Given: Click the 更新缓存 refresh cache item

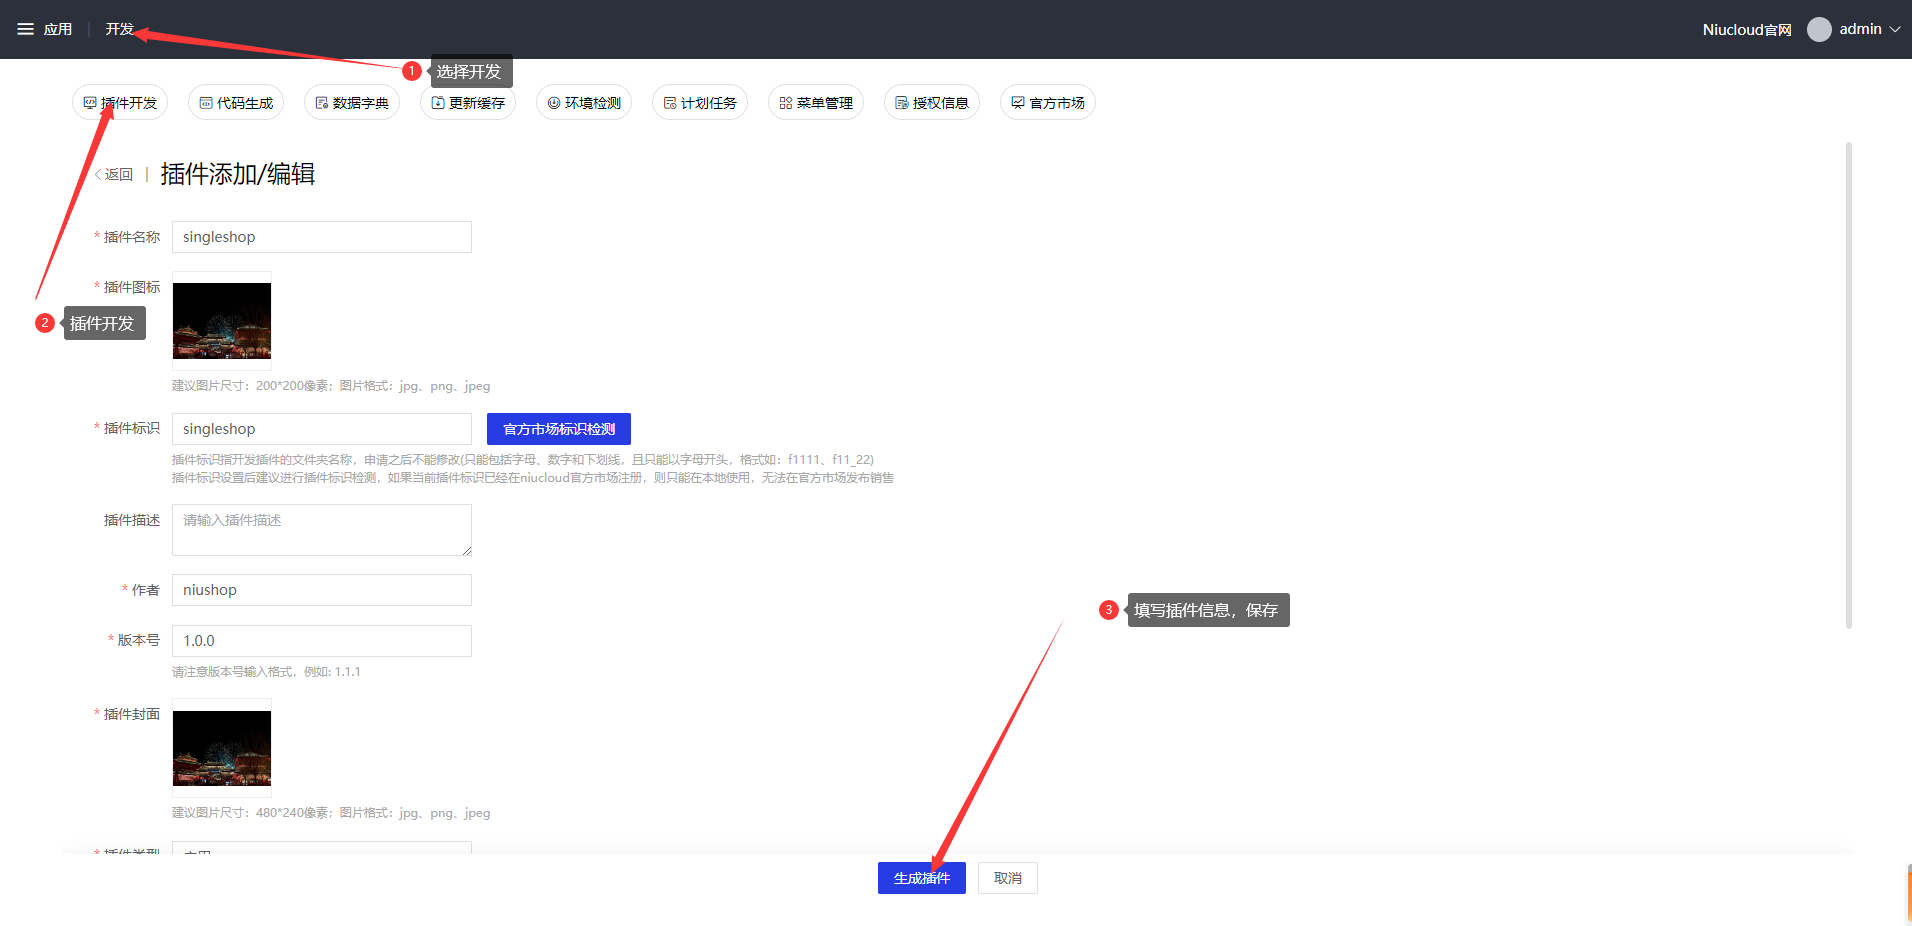Looking at the screenshot, I should pyautogui.click(x=468, y=103).
